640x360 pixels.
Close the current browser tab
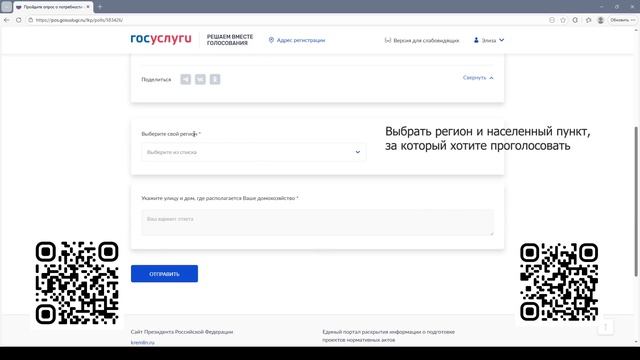[88, 7]
